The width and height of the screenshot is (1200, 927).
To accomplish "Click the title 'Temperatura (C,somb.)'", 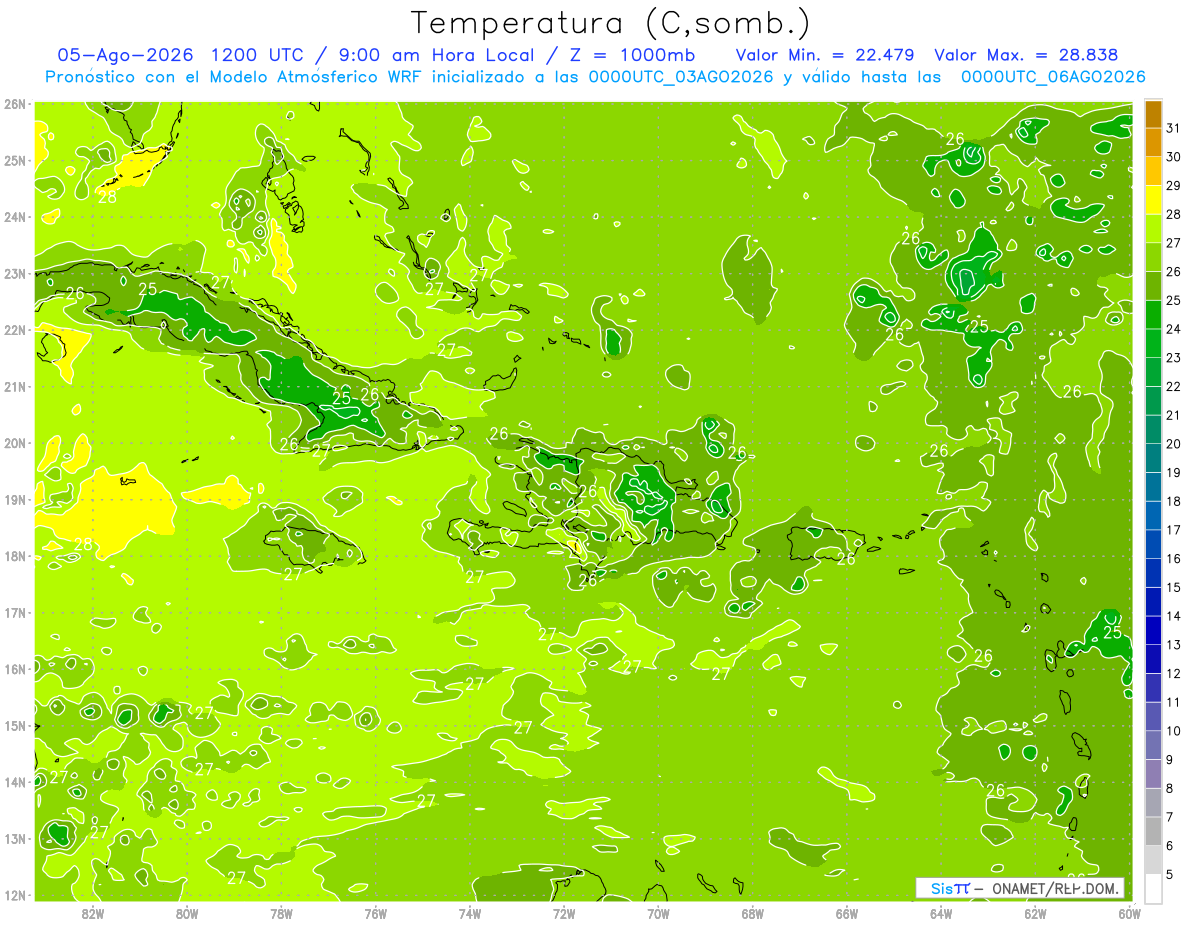I will (610, 24).
